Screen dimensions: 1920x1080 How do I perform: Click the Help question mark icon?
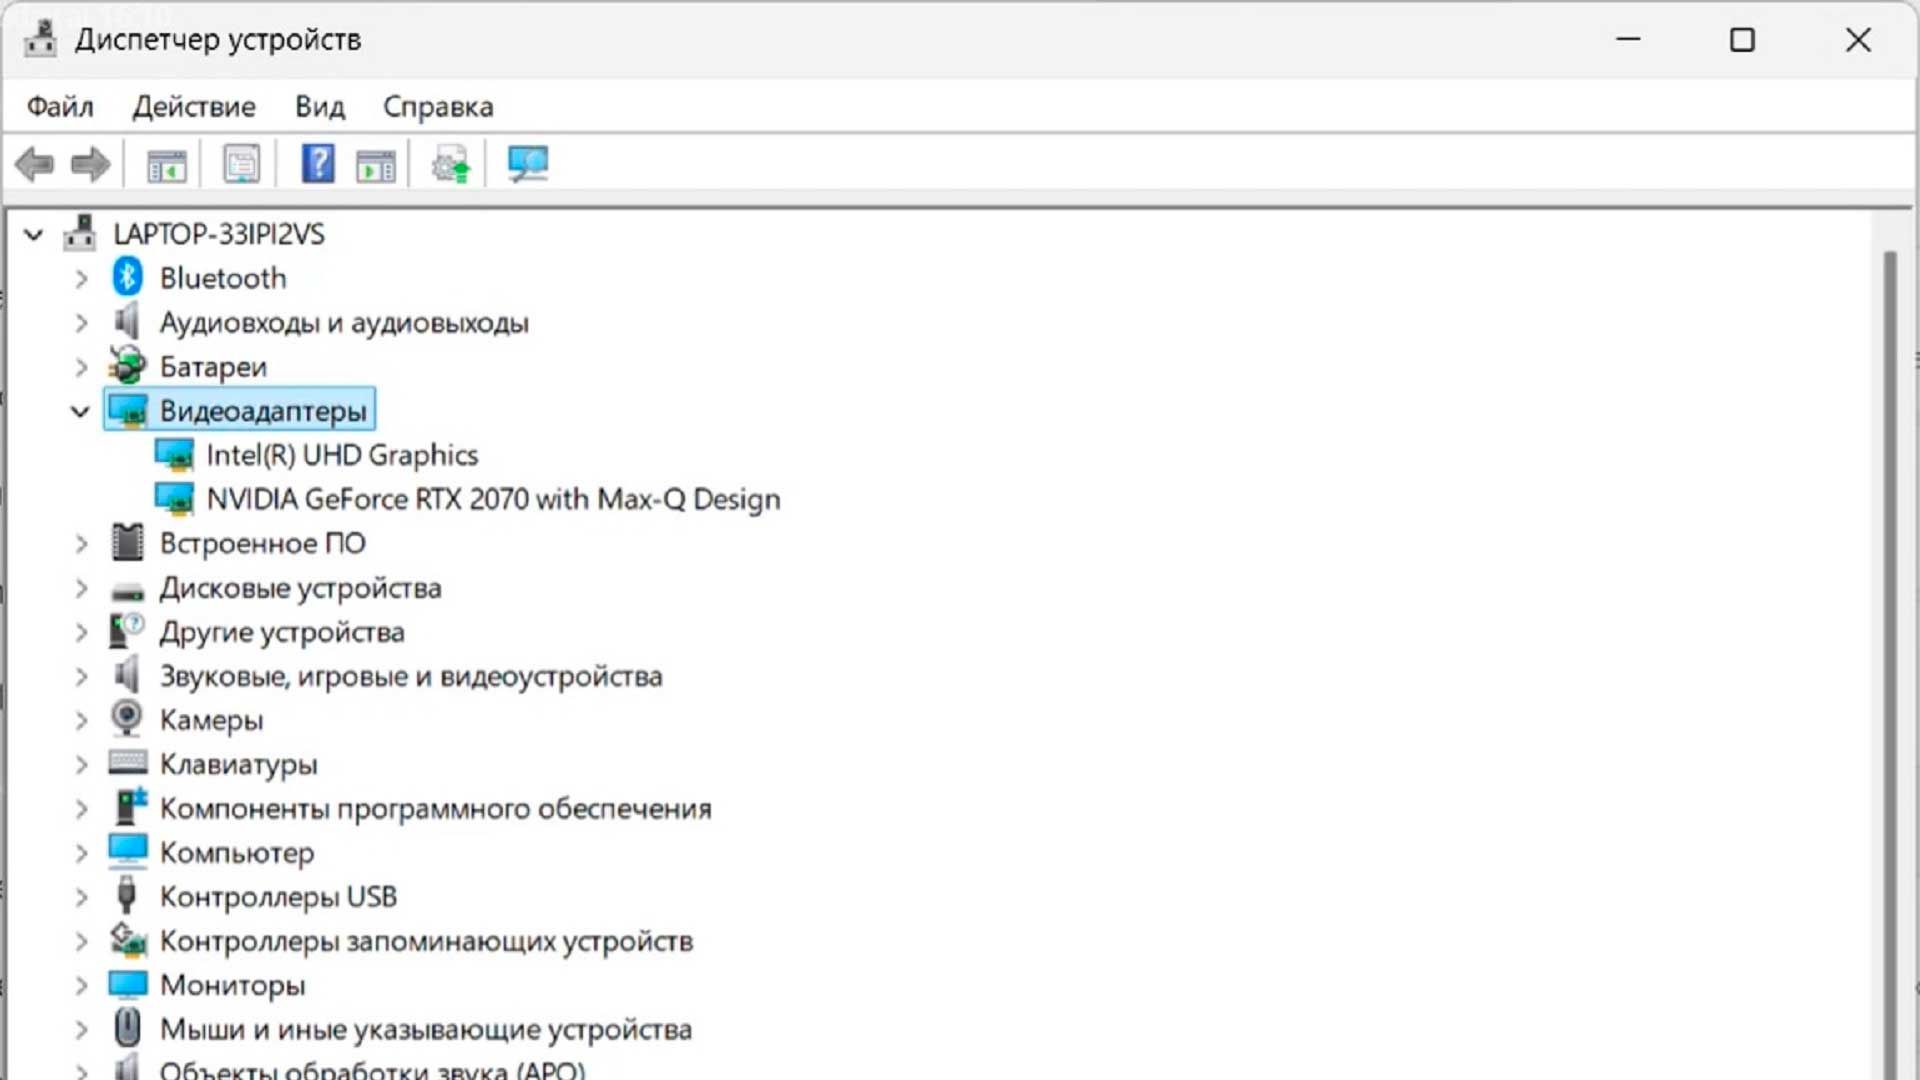(318, 163)
